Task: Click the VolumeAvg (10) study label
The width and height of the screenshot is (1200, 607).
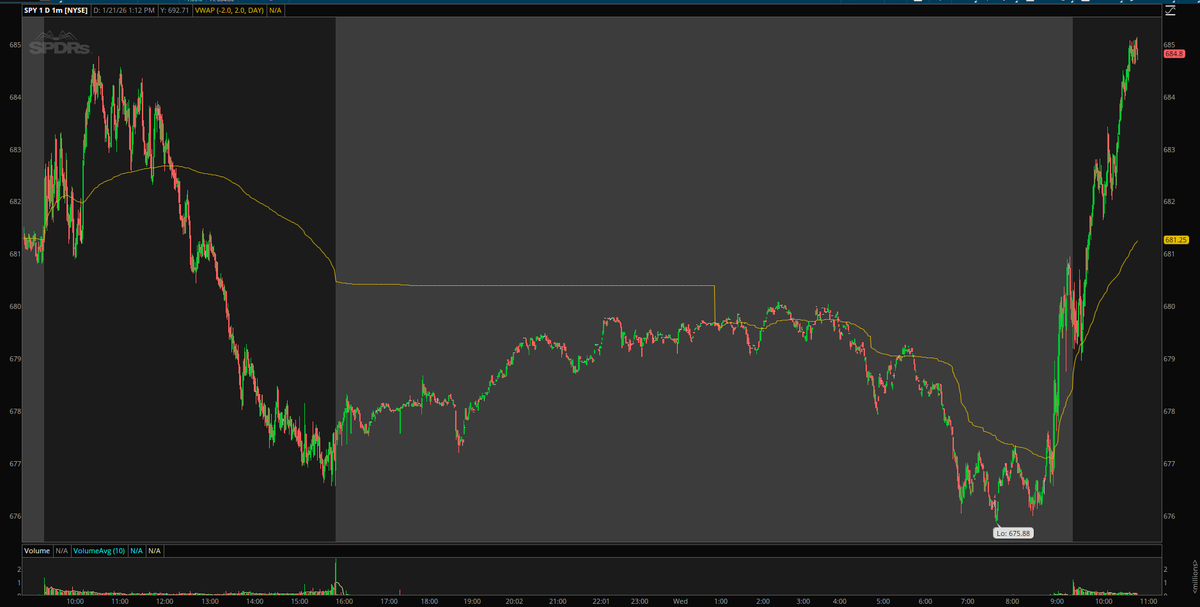Action: click(97, 550)
